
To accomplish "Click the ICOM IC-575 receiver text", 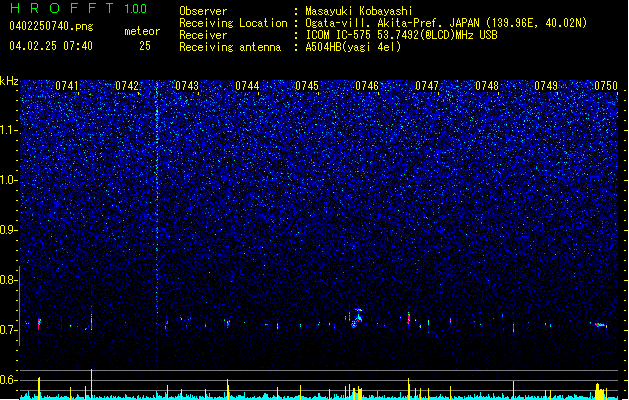I will tap(401, 35).
